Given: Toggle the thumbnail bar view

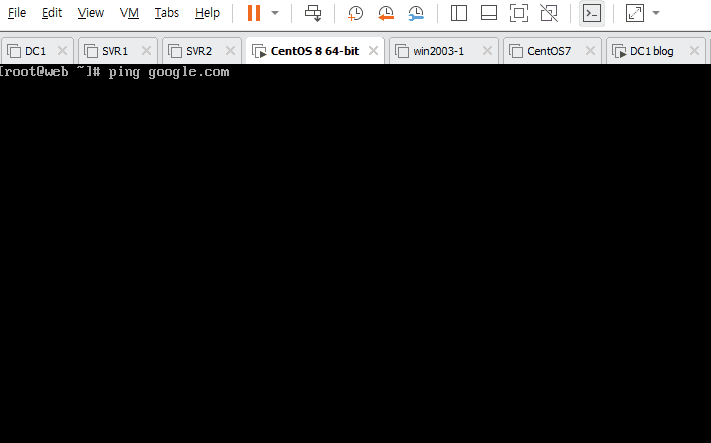Looking at the screenshot, I should pos(489,13).
